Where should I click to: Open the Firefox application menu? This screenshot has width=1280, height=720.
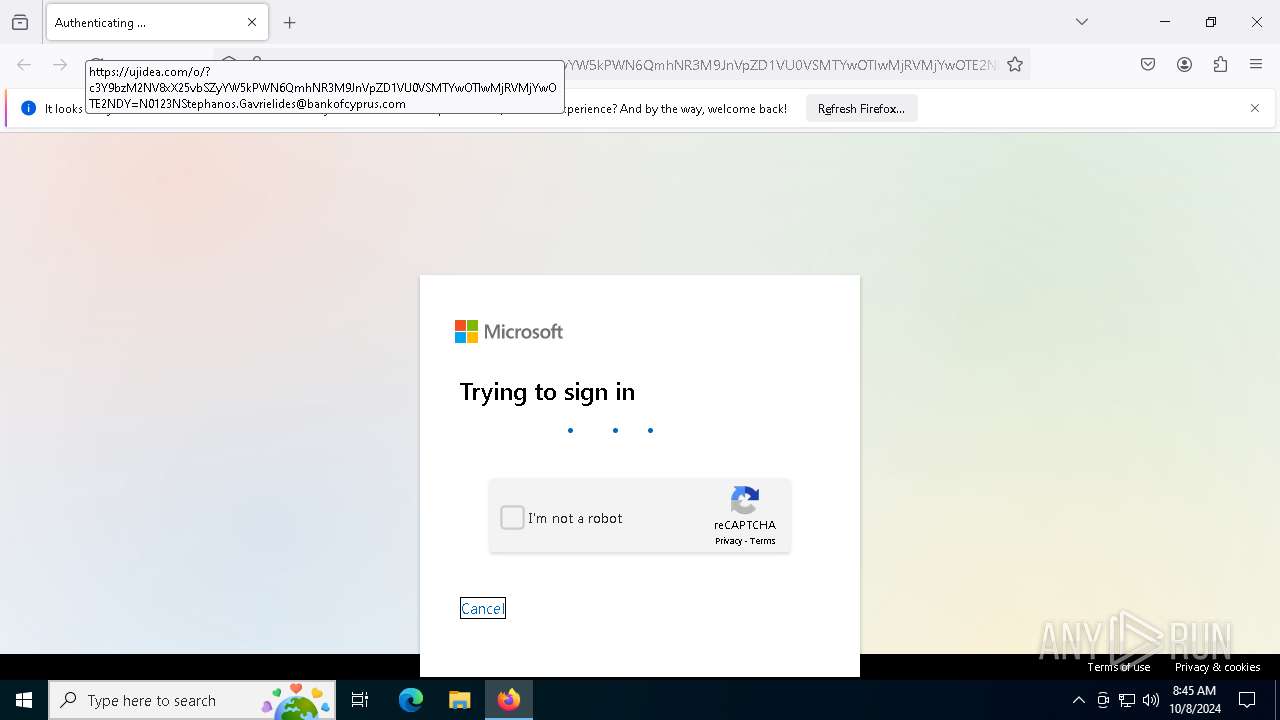click(x=1256, y=65)
